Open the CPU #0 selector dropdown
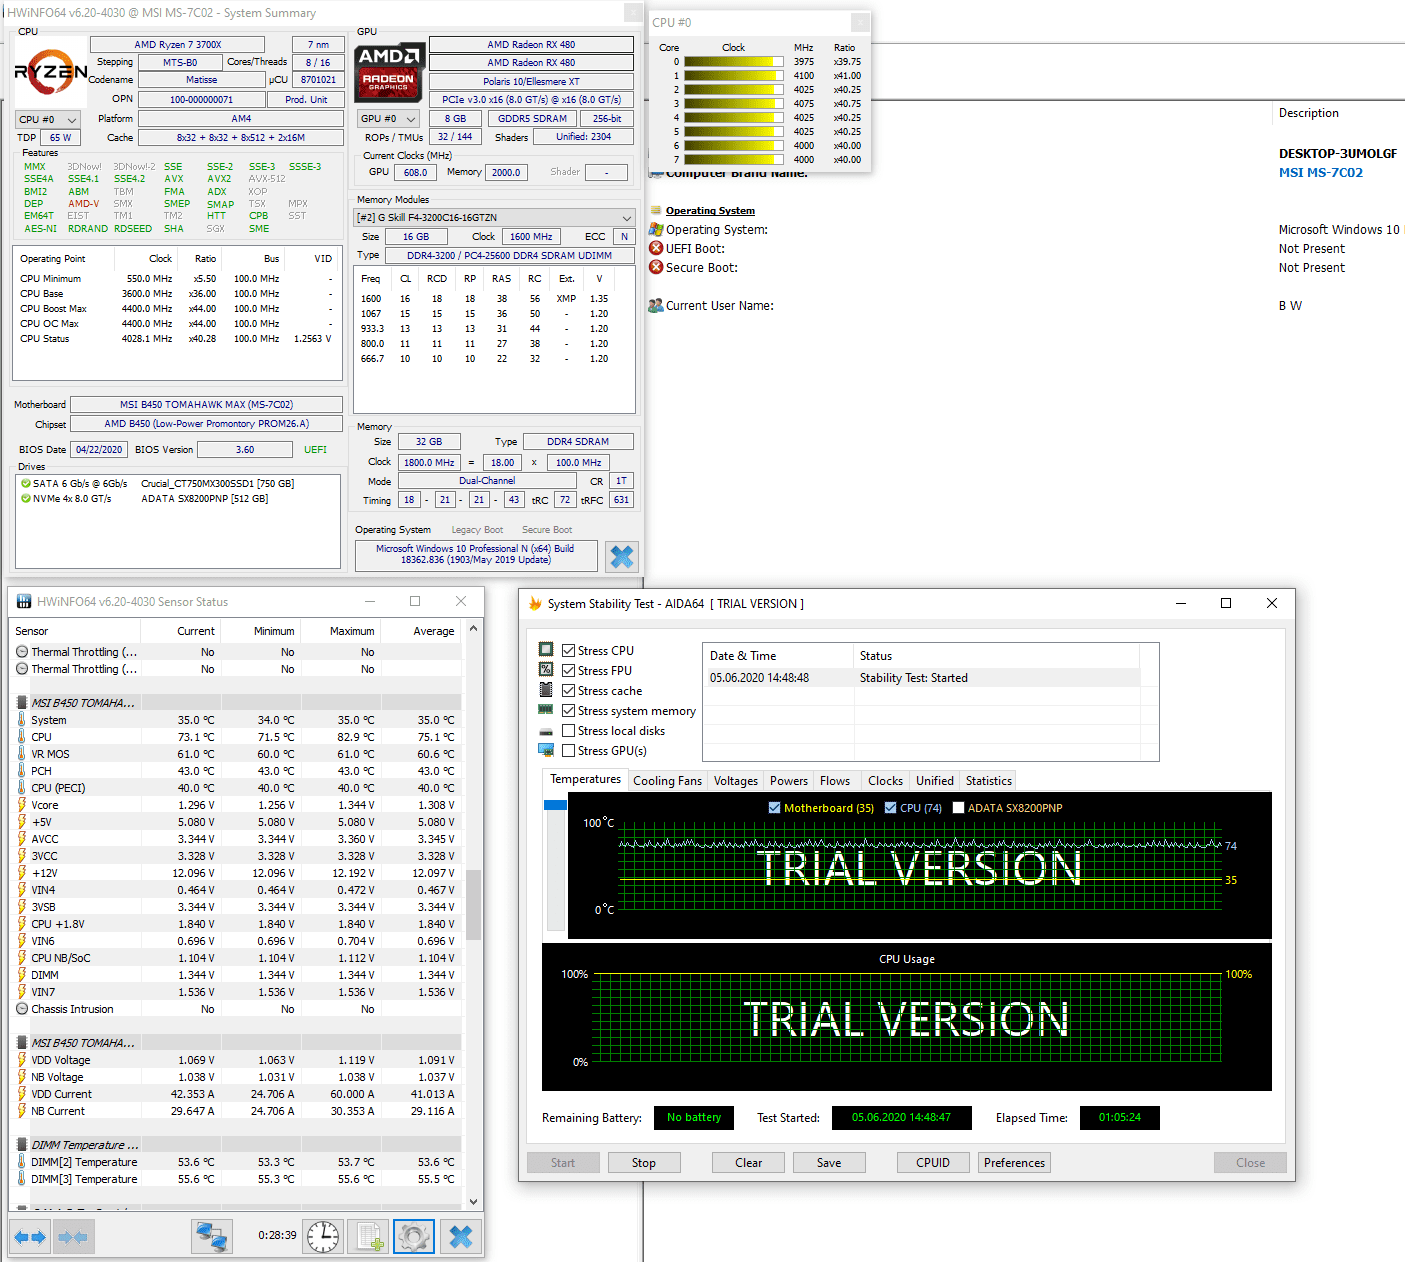The width and height of the screenshot is (1405, 1262). (x=47, y=119)
